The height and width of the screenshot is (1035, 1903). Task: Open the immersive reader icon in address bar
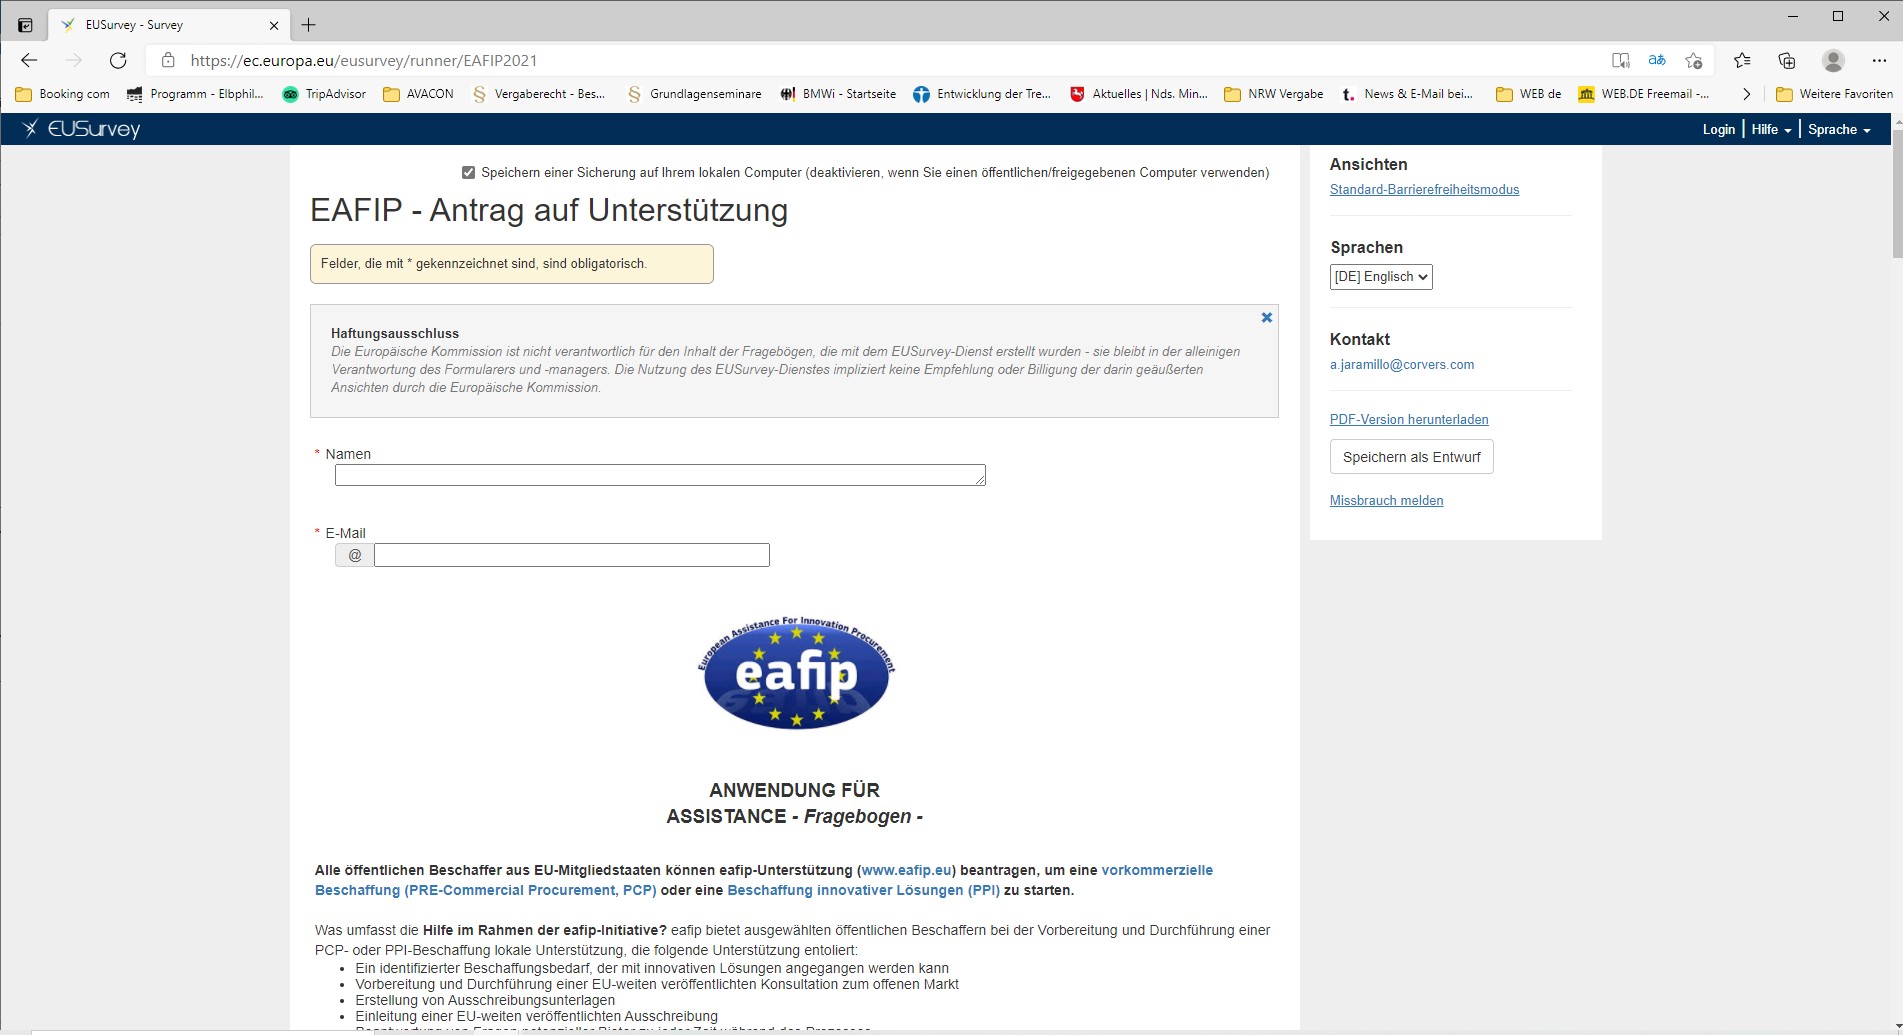(1619, 60)
